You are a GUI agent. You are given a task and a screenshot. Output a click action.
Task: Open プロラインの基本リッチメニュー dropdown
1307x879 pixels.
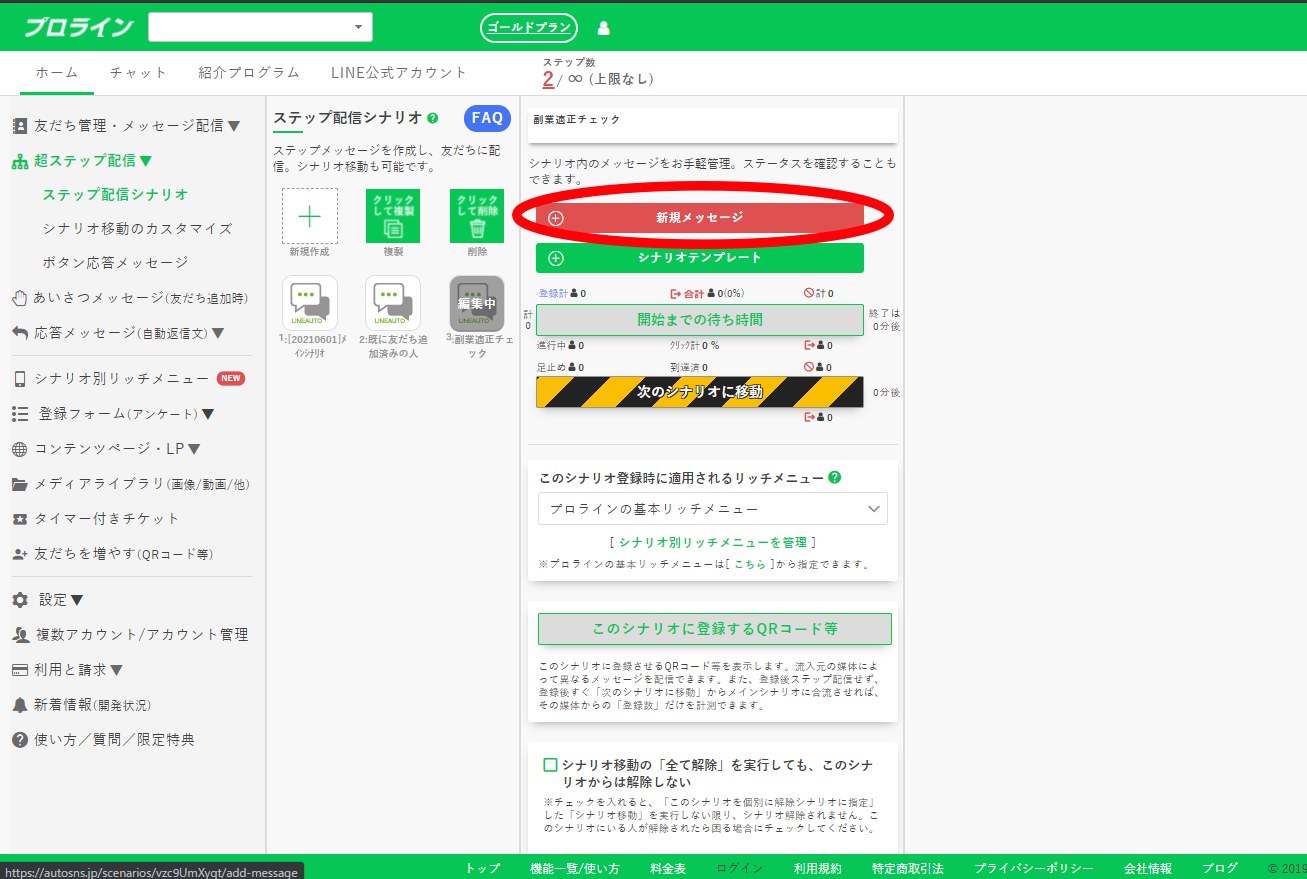pyautogui.click(x=713, y=509)
